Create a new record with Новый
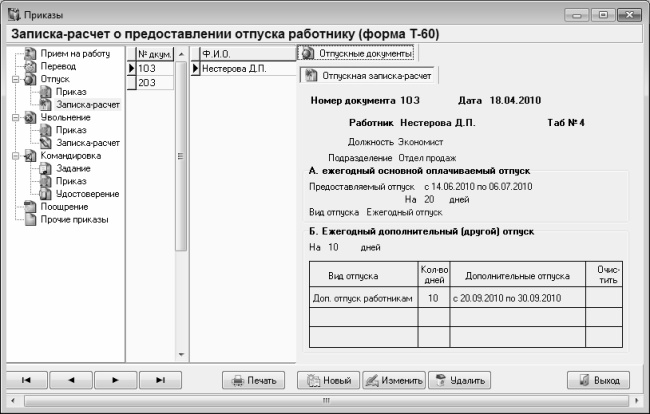 point(328,380)
